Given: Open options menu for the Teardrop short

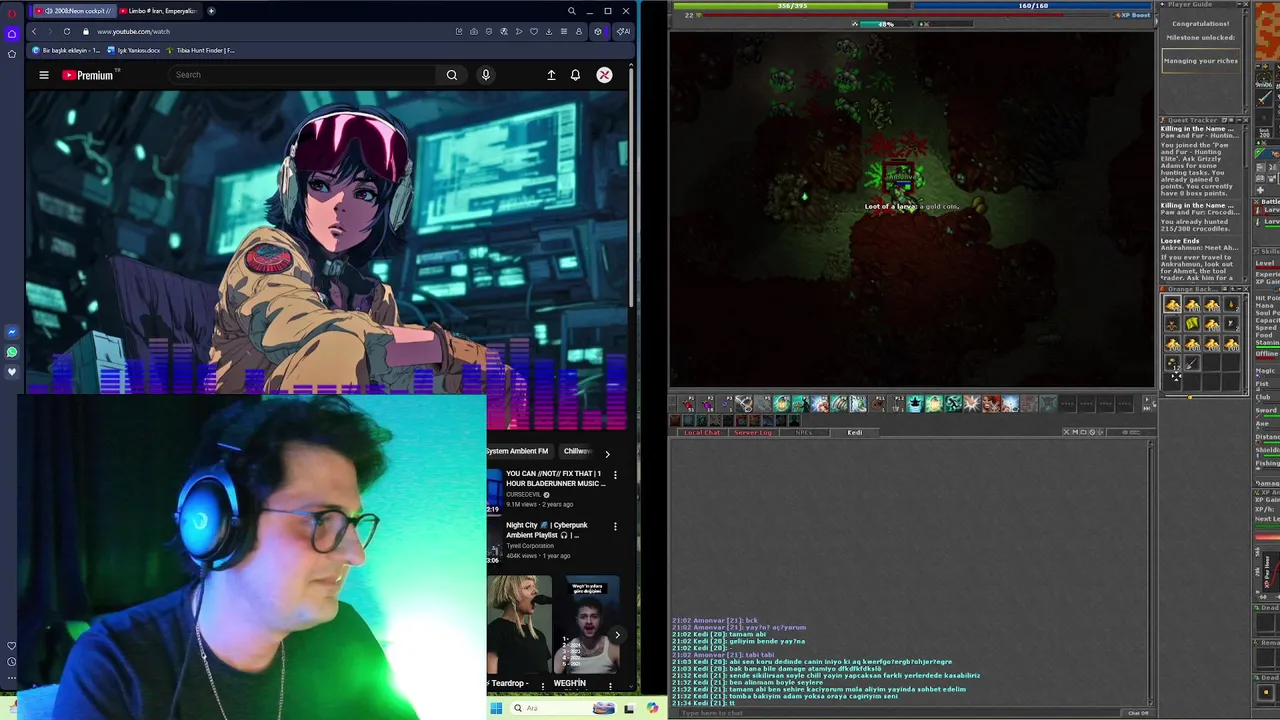Looking at the screenshot, I should pos(542,685).
